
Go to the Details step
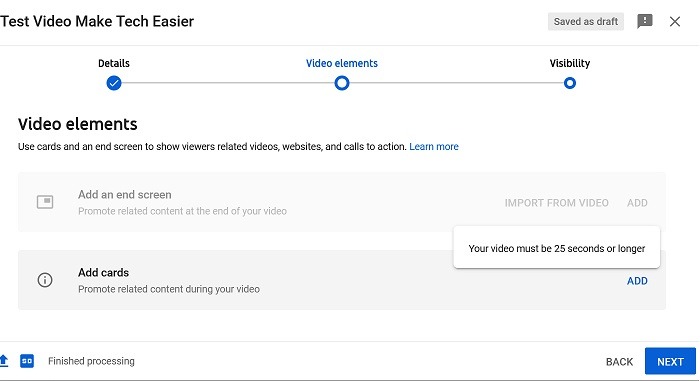tap(114, 63)
